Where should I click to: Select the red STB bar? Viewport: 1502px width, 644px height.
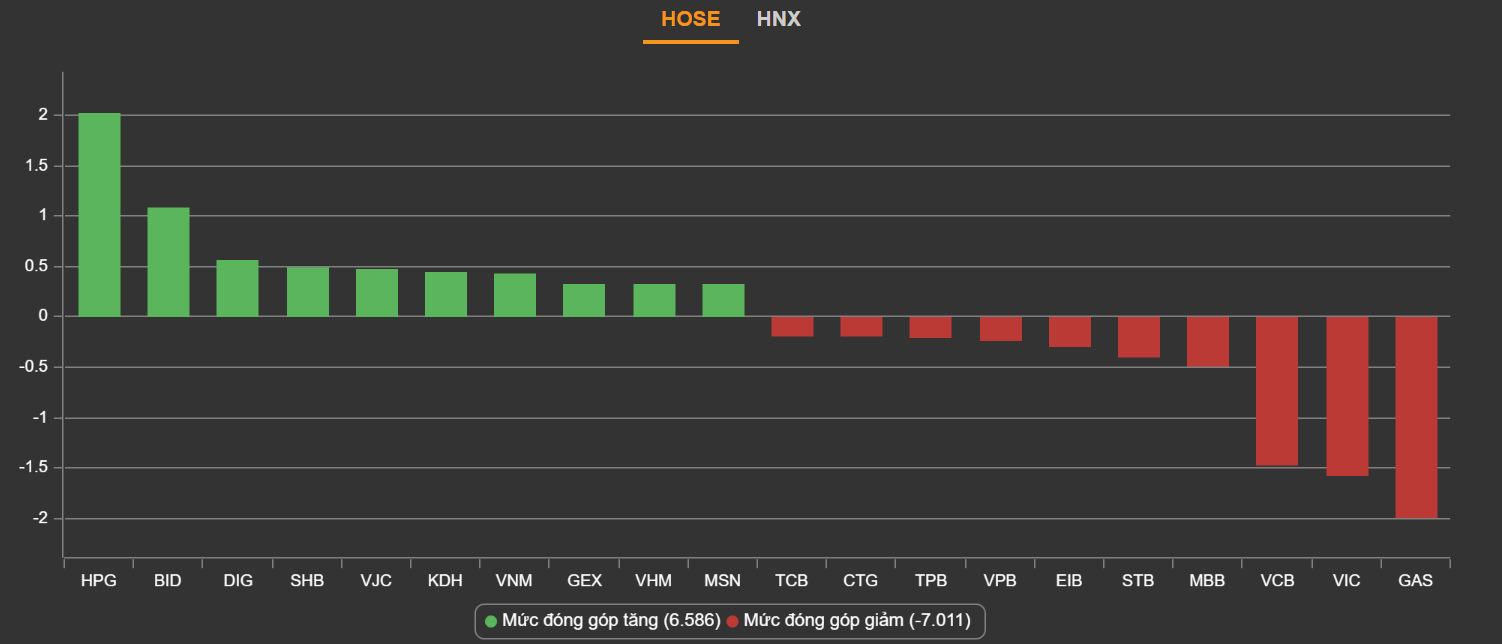tap(1139, 337)
